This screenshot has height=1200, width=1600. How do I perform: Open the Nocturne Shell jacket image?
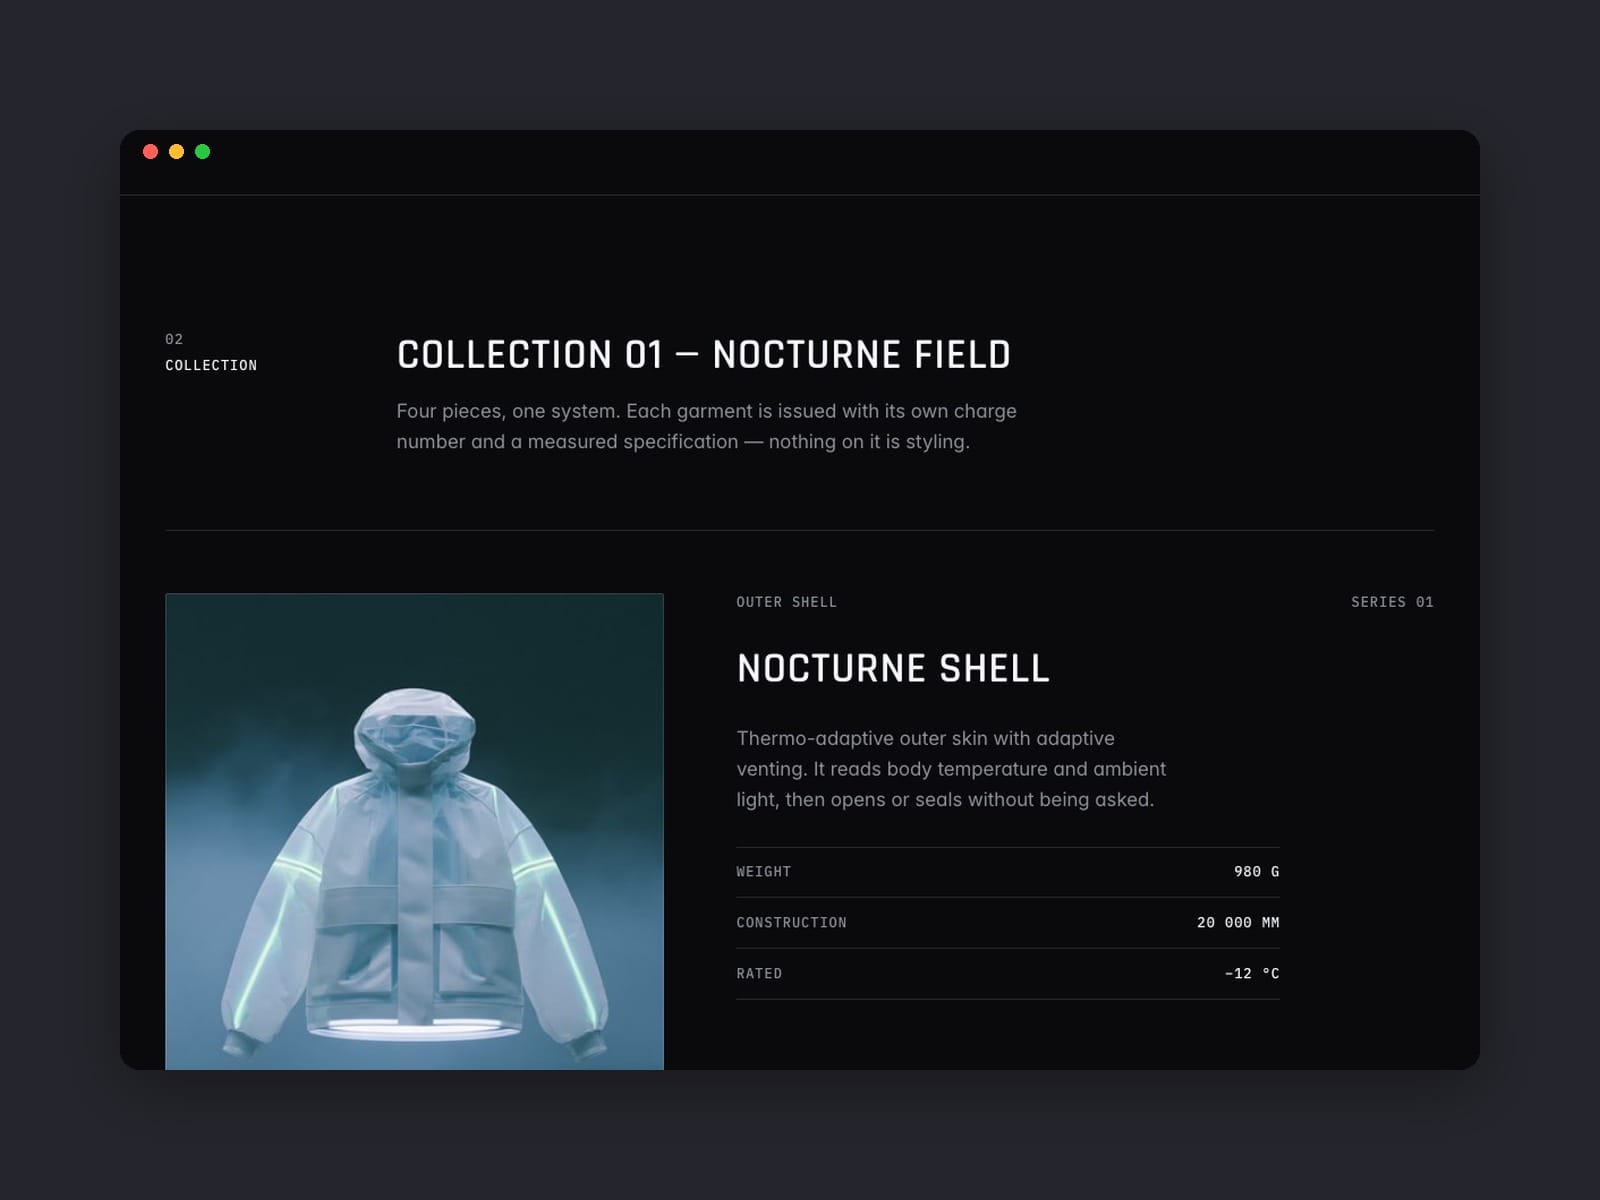414,832
